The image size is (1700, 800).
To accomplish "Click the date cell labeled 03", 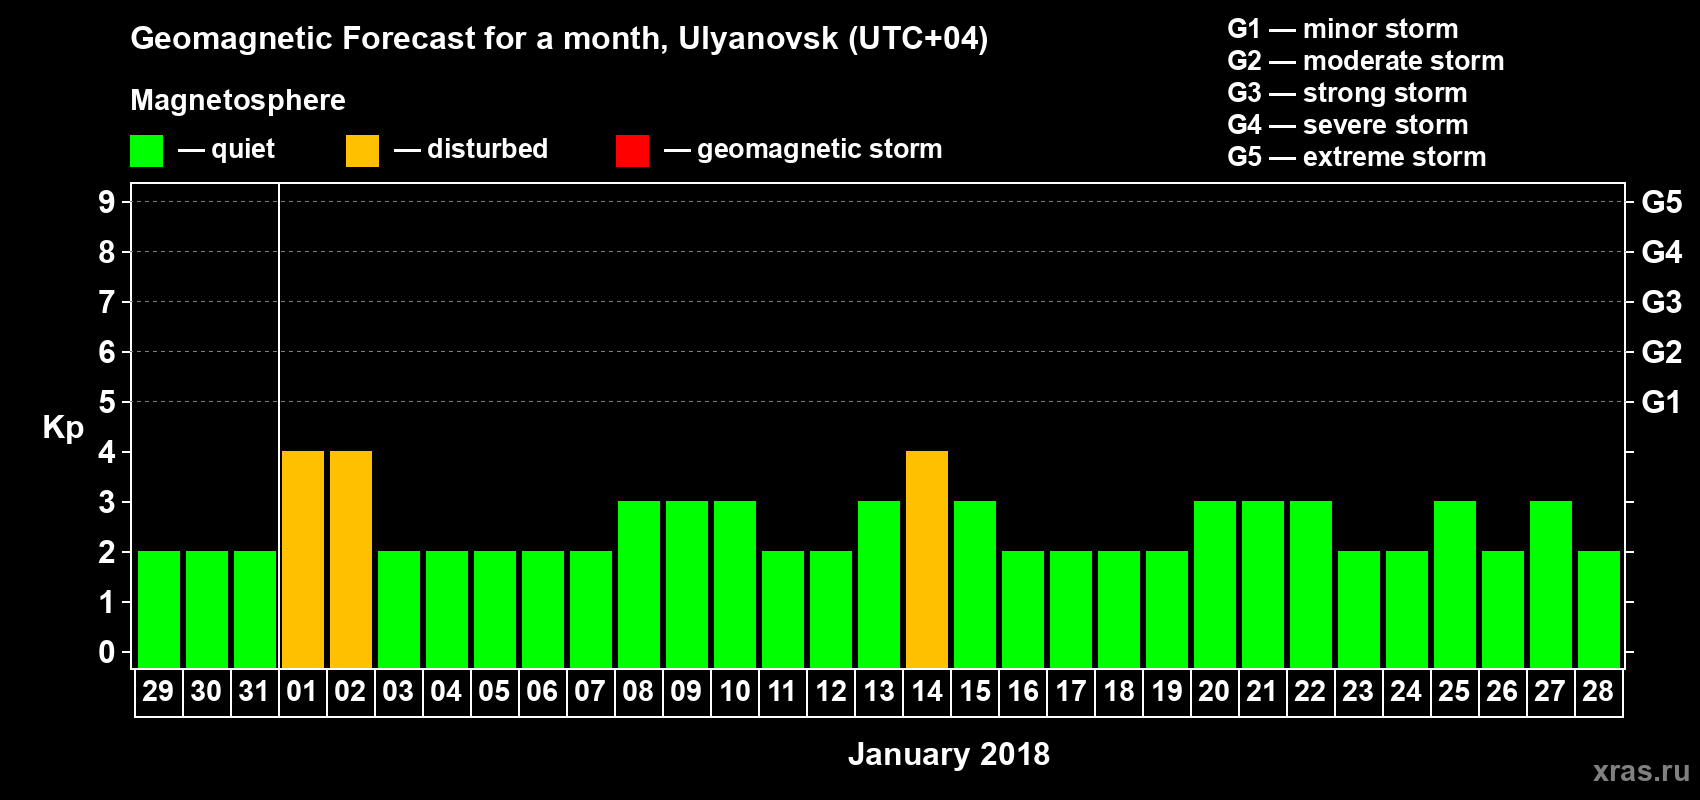I will (398, 692).
